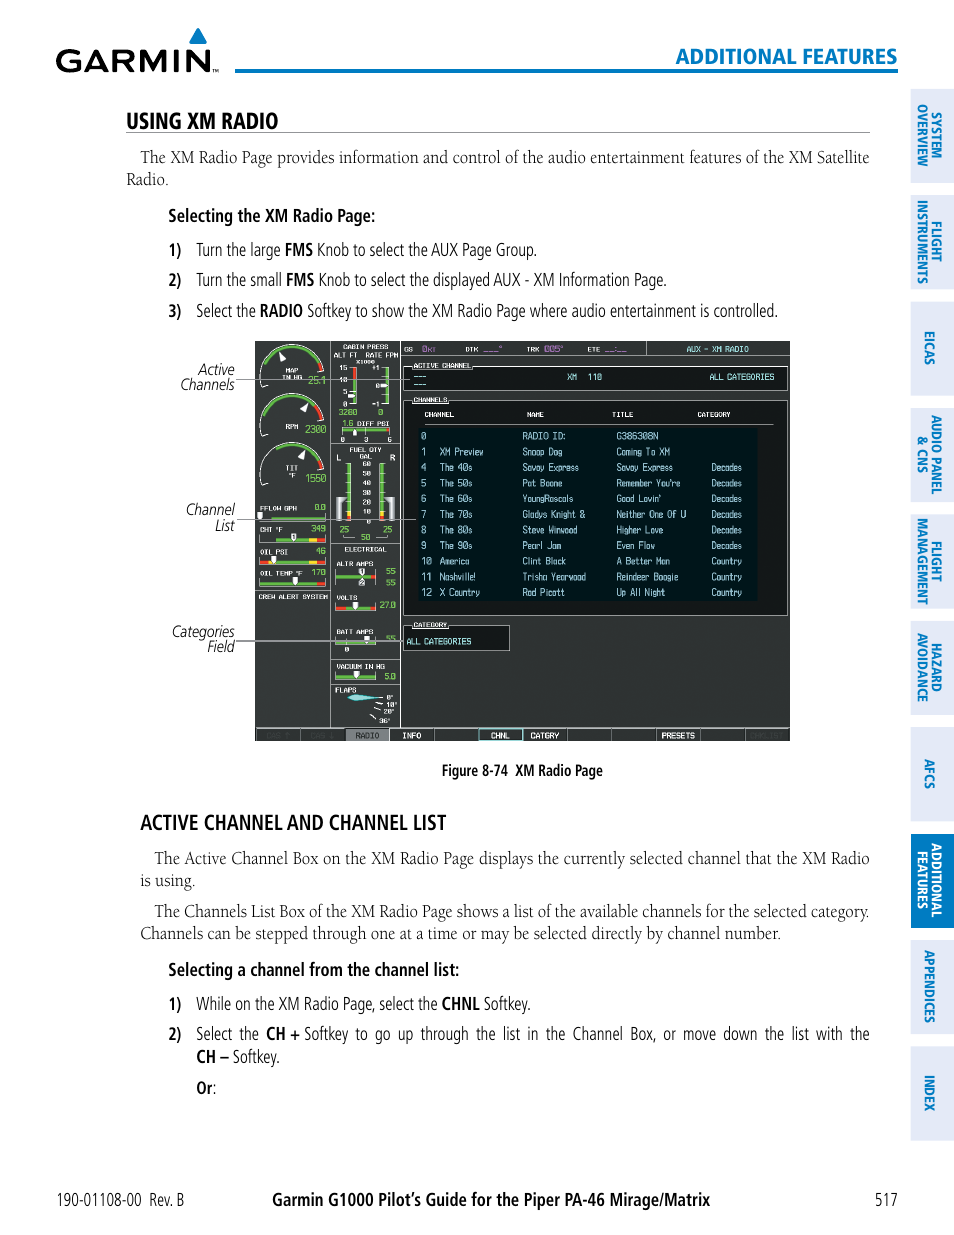Click page number 517
Image resolution: width=954 pixels, height=1235 pixels.
[886, 1200]
